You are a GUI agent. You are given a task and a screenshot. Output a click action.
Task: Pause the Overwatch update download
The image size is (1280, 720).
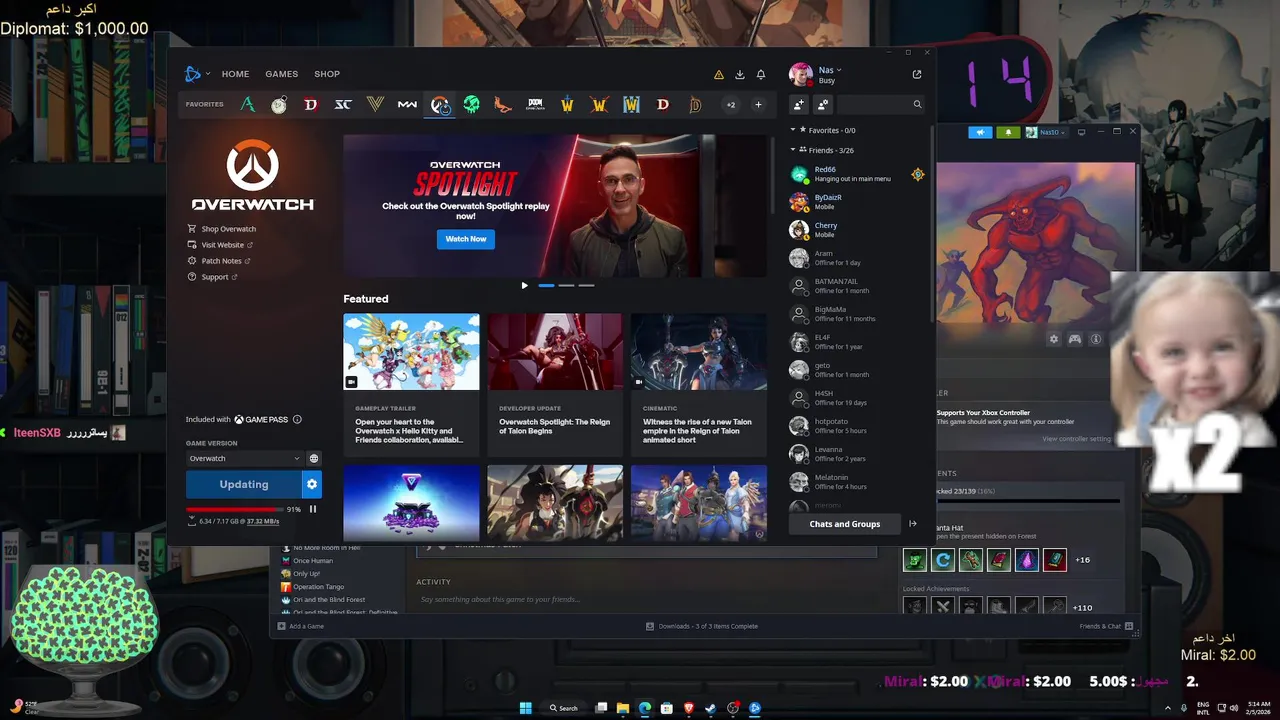point(313,509)
